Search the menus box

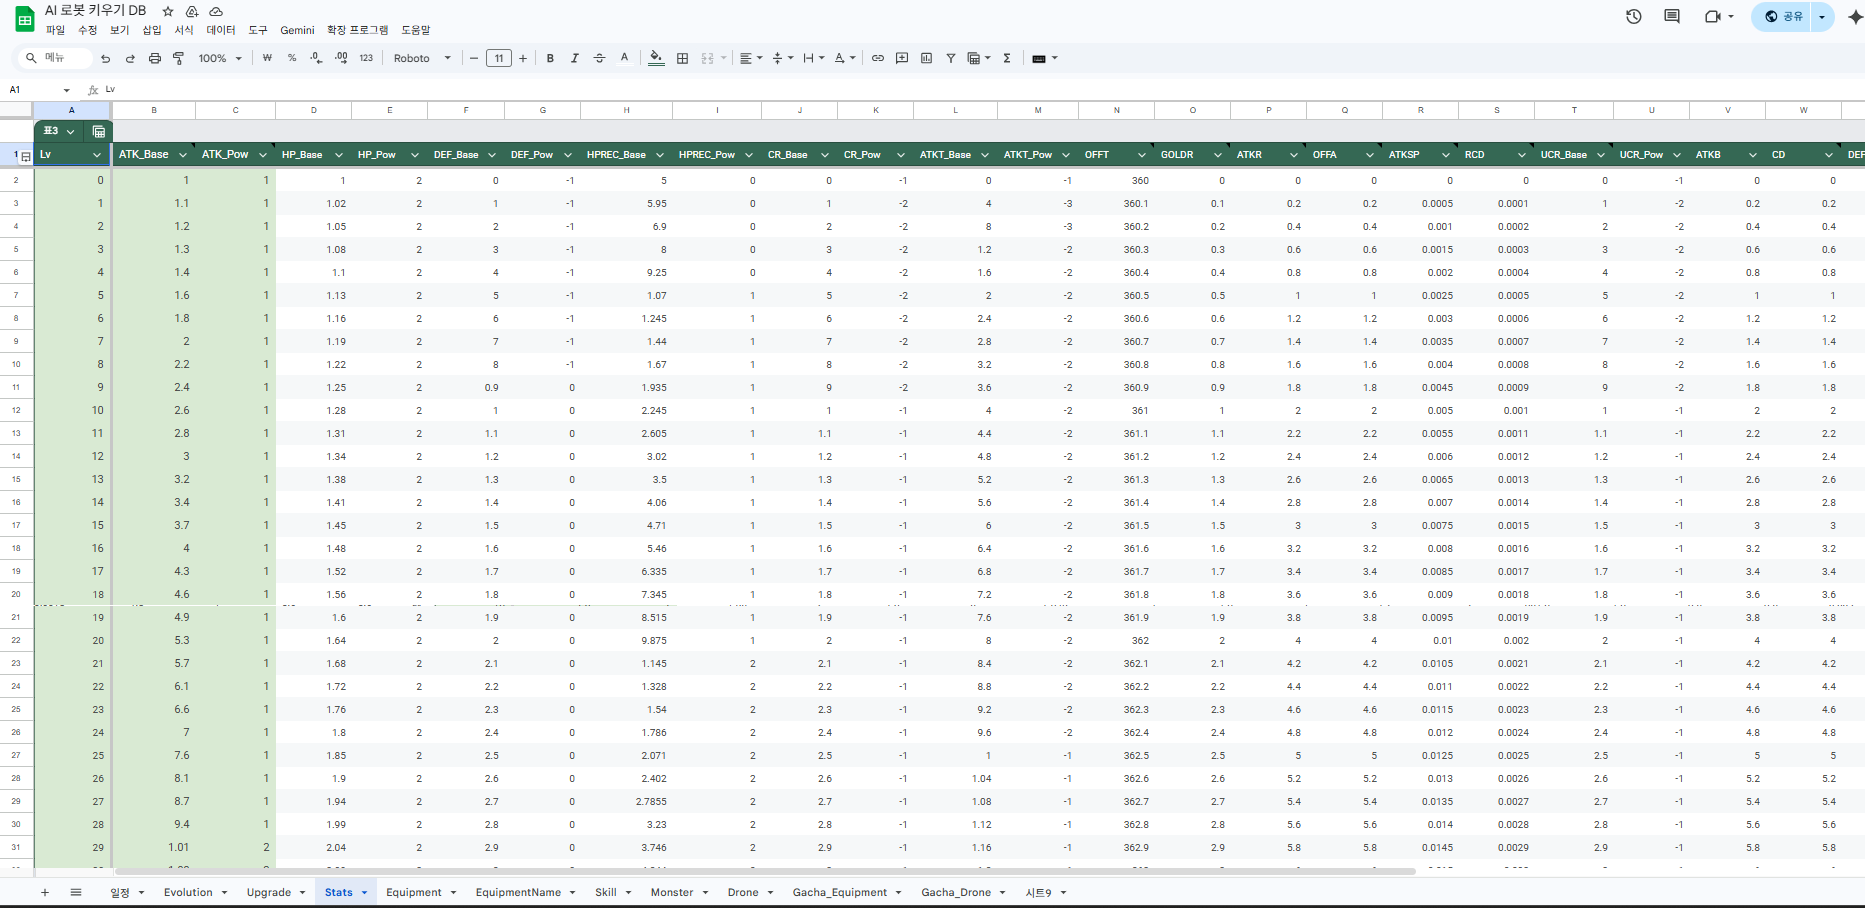[x=57, y=58]
